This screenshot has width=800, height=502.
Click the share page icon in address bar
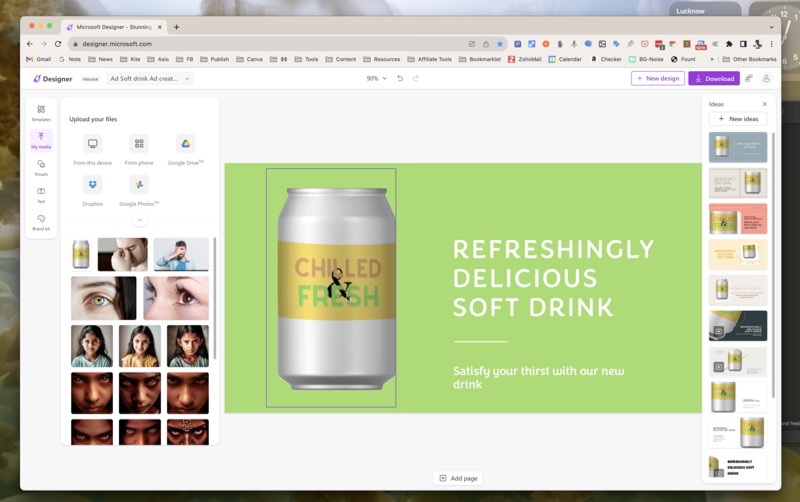click(x=486, y=44)
